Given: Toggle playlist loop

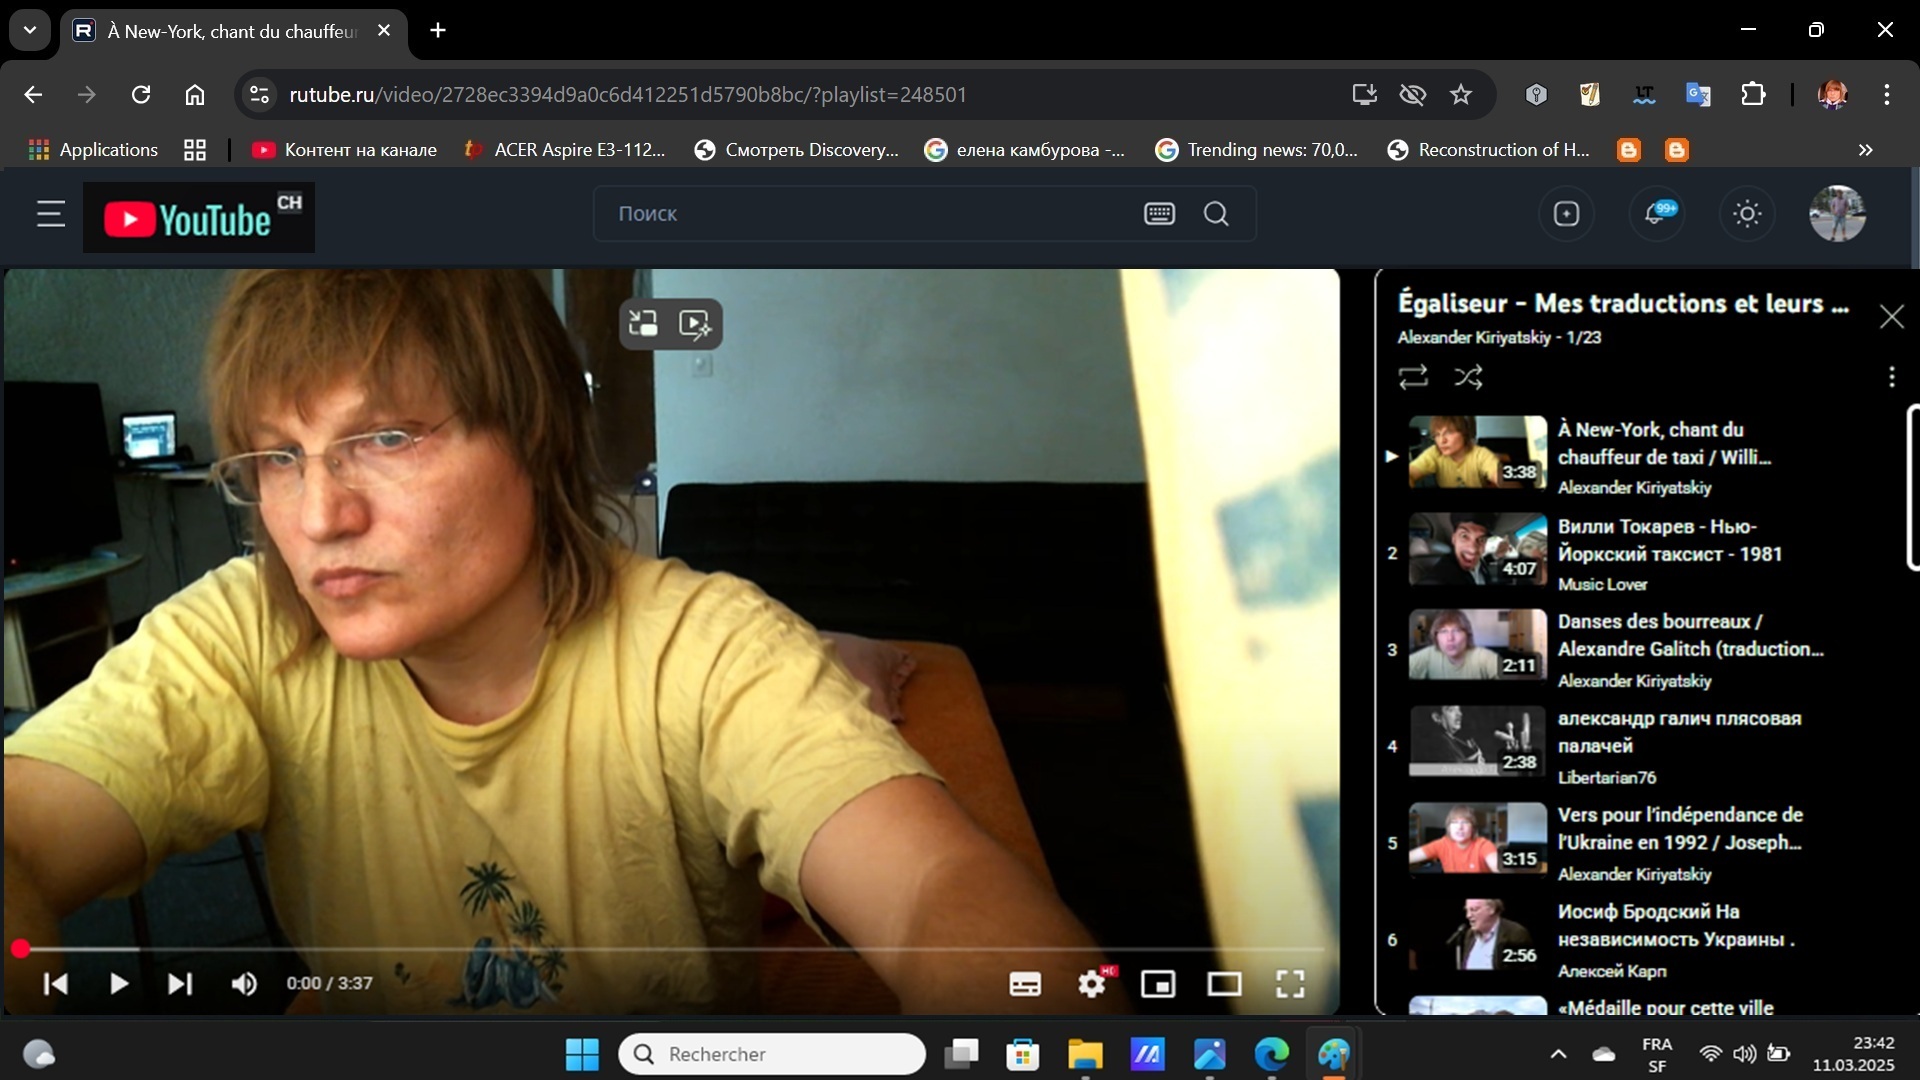Looking at the screenshot, I should coord(1413,377).
